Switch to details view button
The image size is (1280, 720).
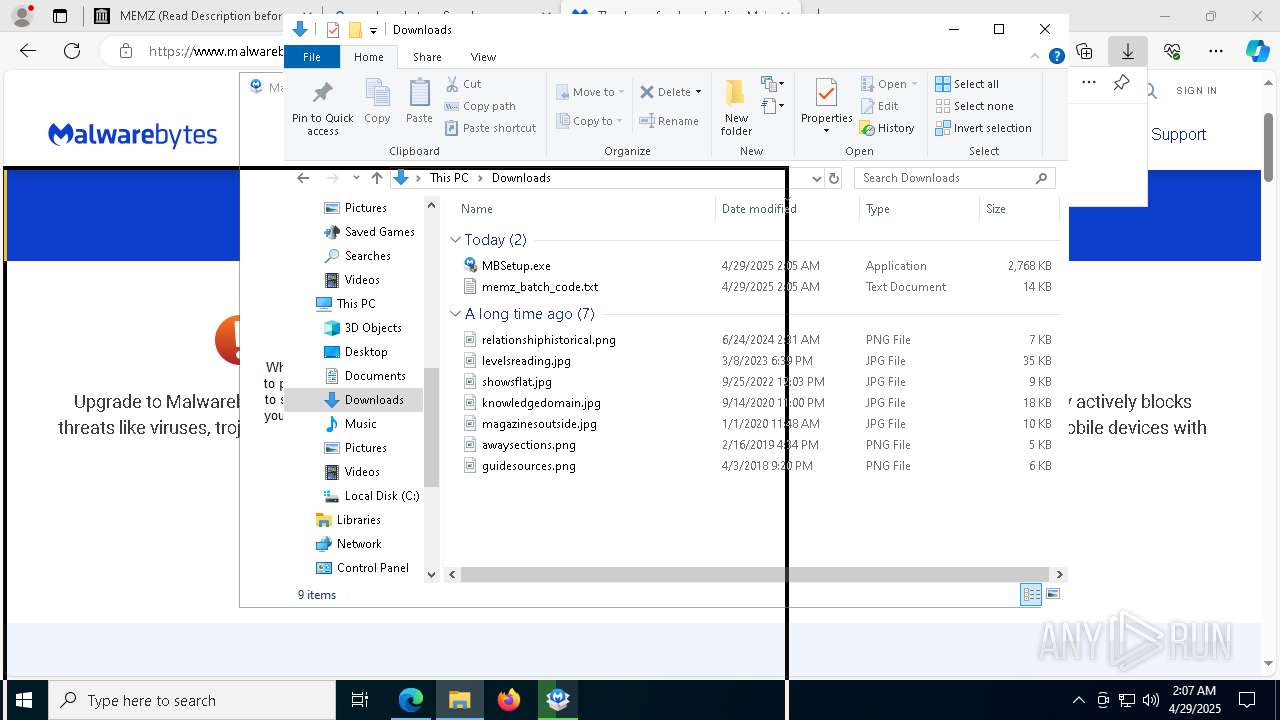click(x=1031, y=594)
